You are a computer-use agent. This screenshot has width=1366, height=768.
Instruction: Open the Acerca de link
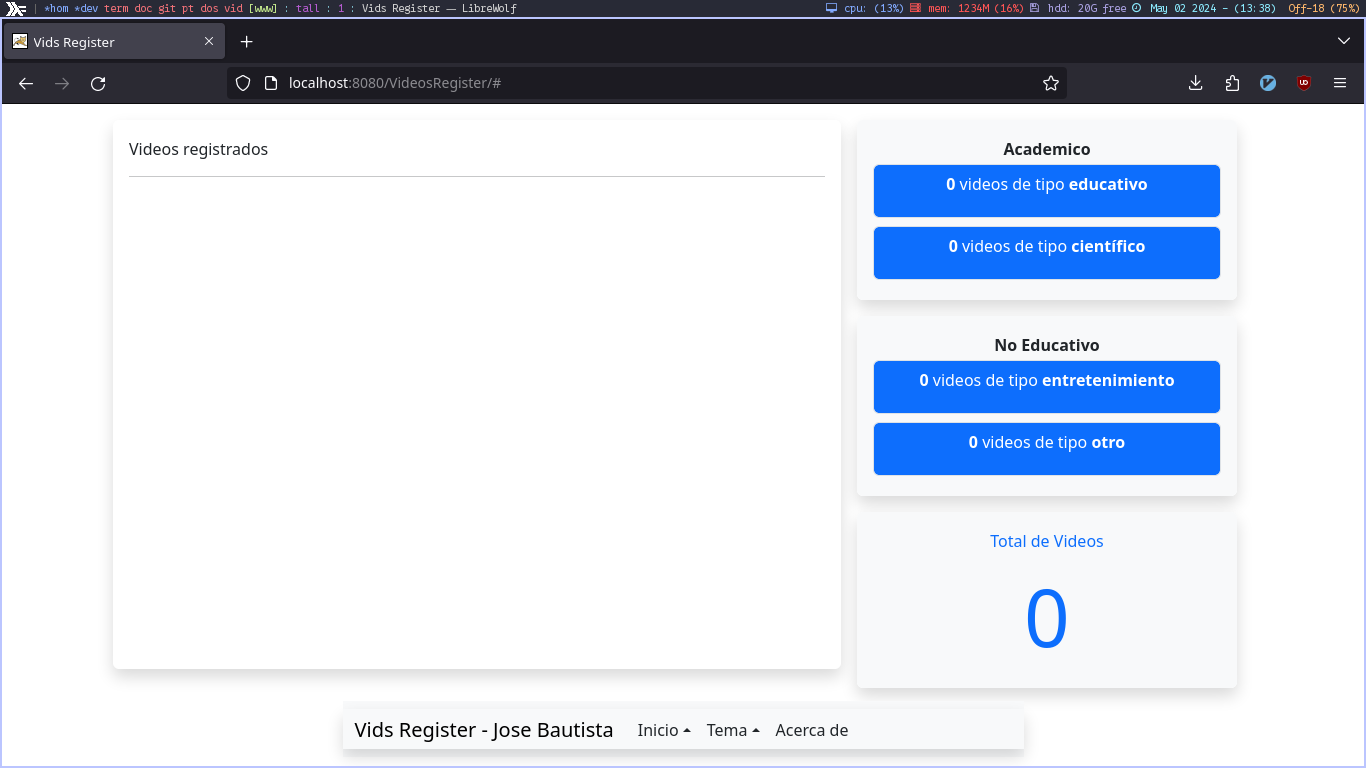(x=811, y=730)
